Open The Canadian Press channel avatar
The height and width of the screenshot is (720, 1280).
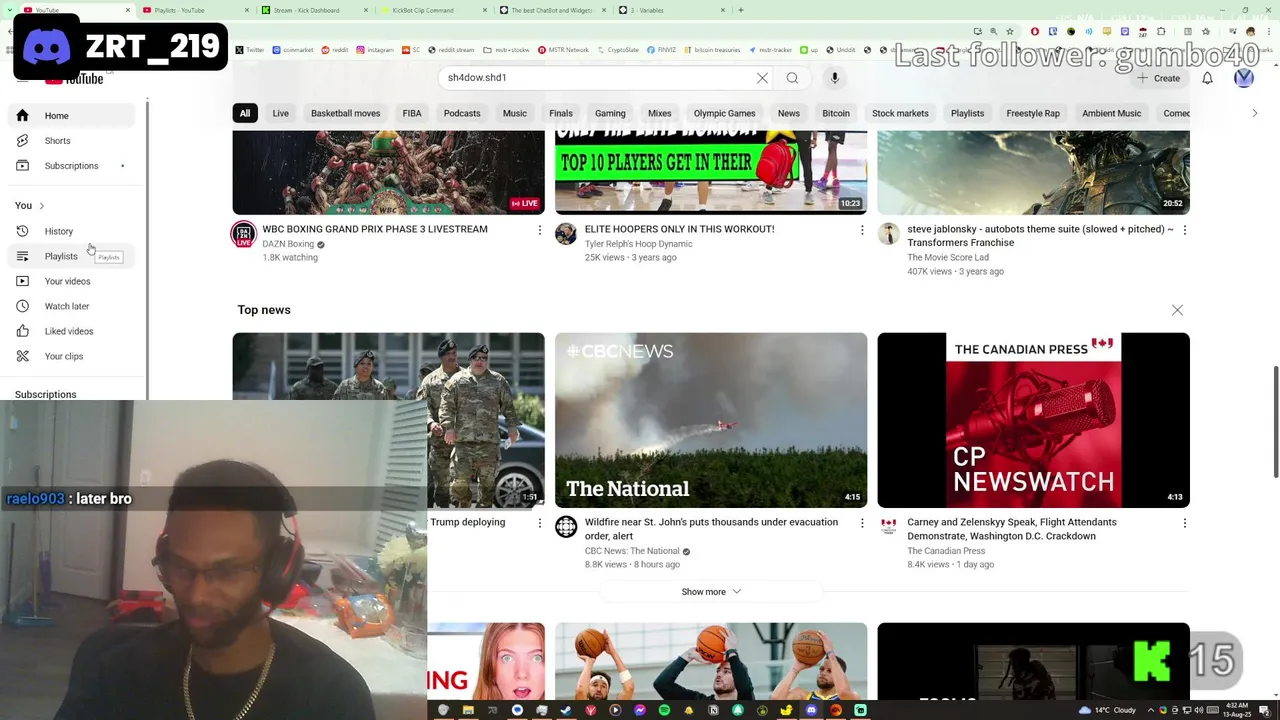point(888,527)
